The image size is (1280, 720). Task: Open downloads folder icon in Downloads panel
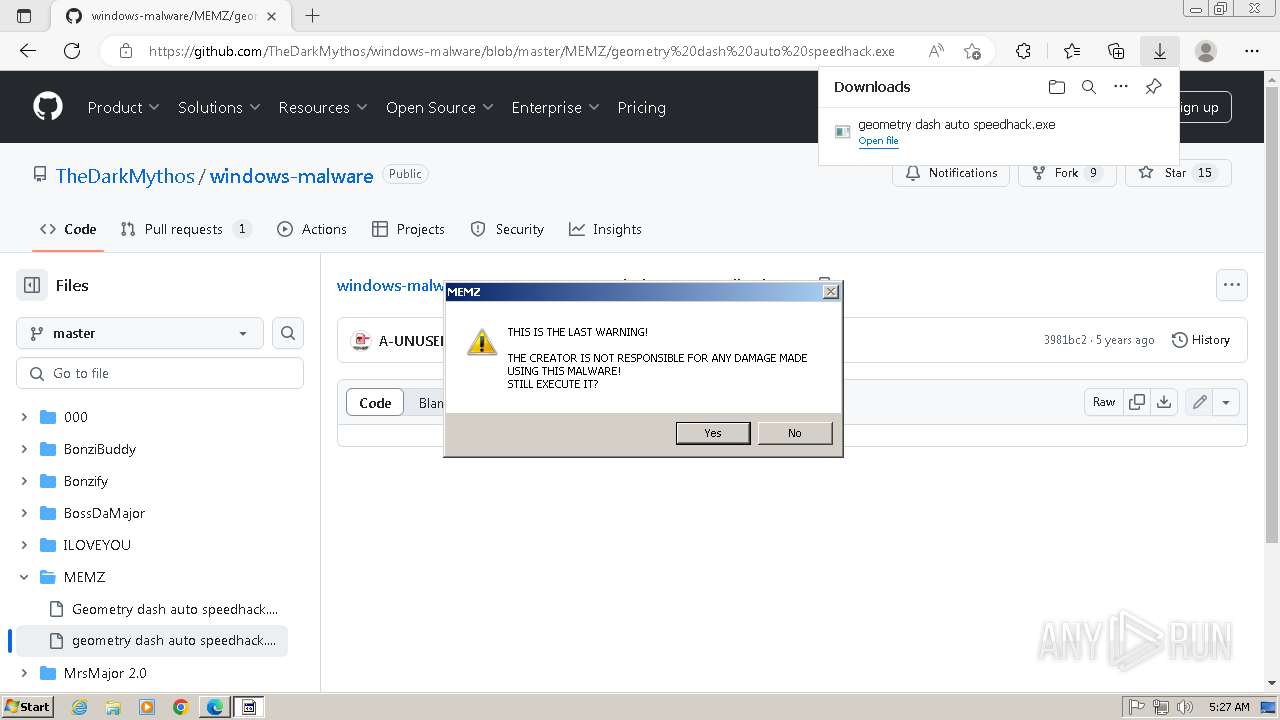coord(1057,87)
